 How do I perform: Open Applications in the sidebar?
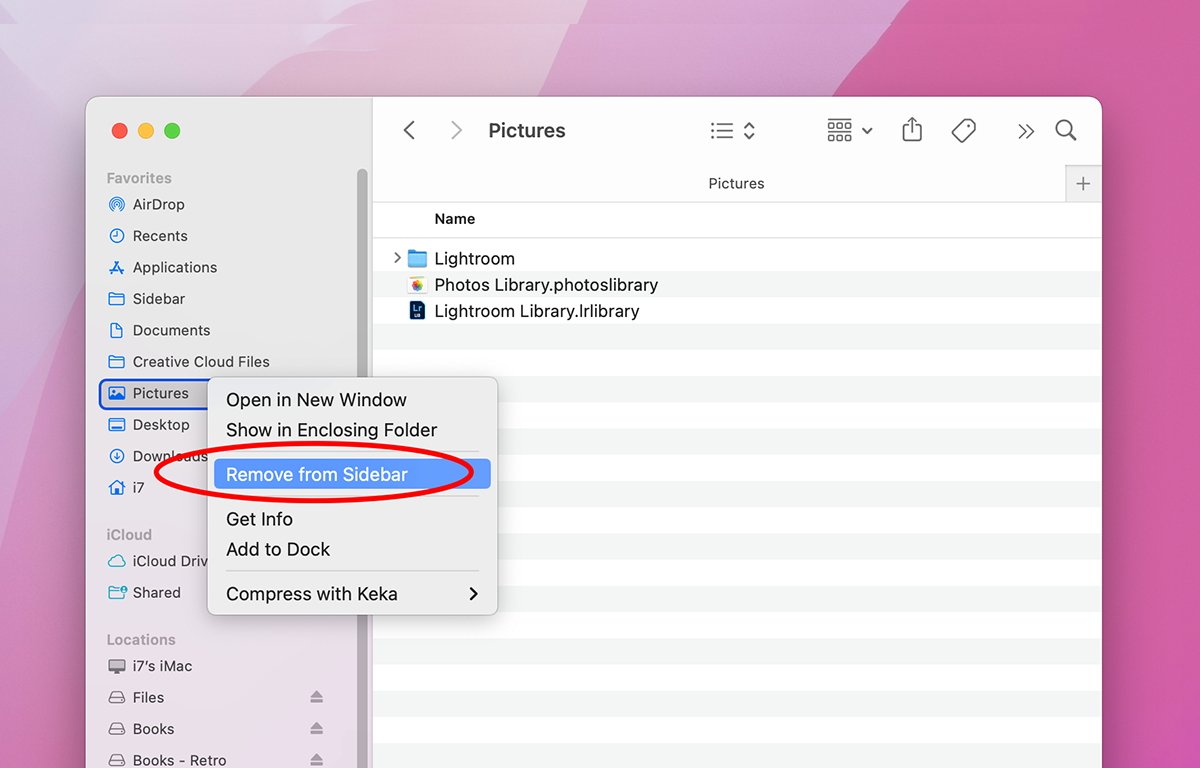pyautogui.click(x=174, y=267)
